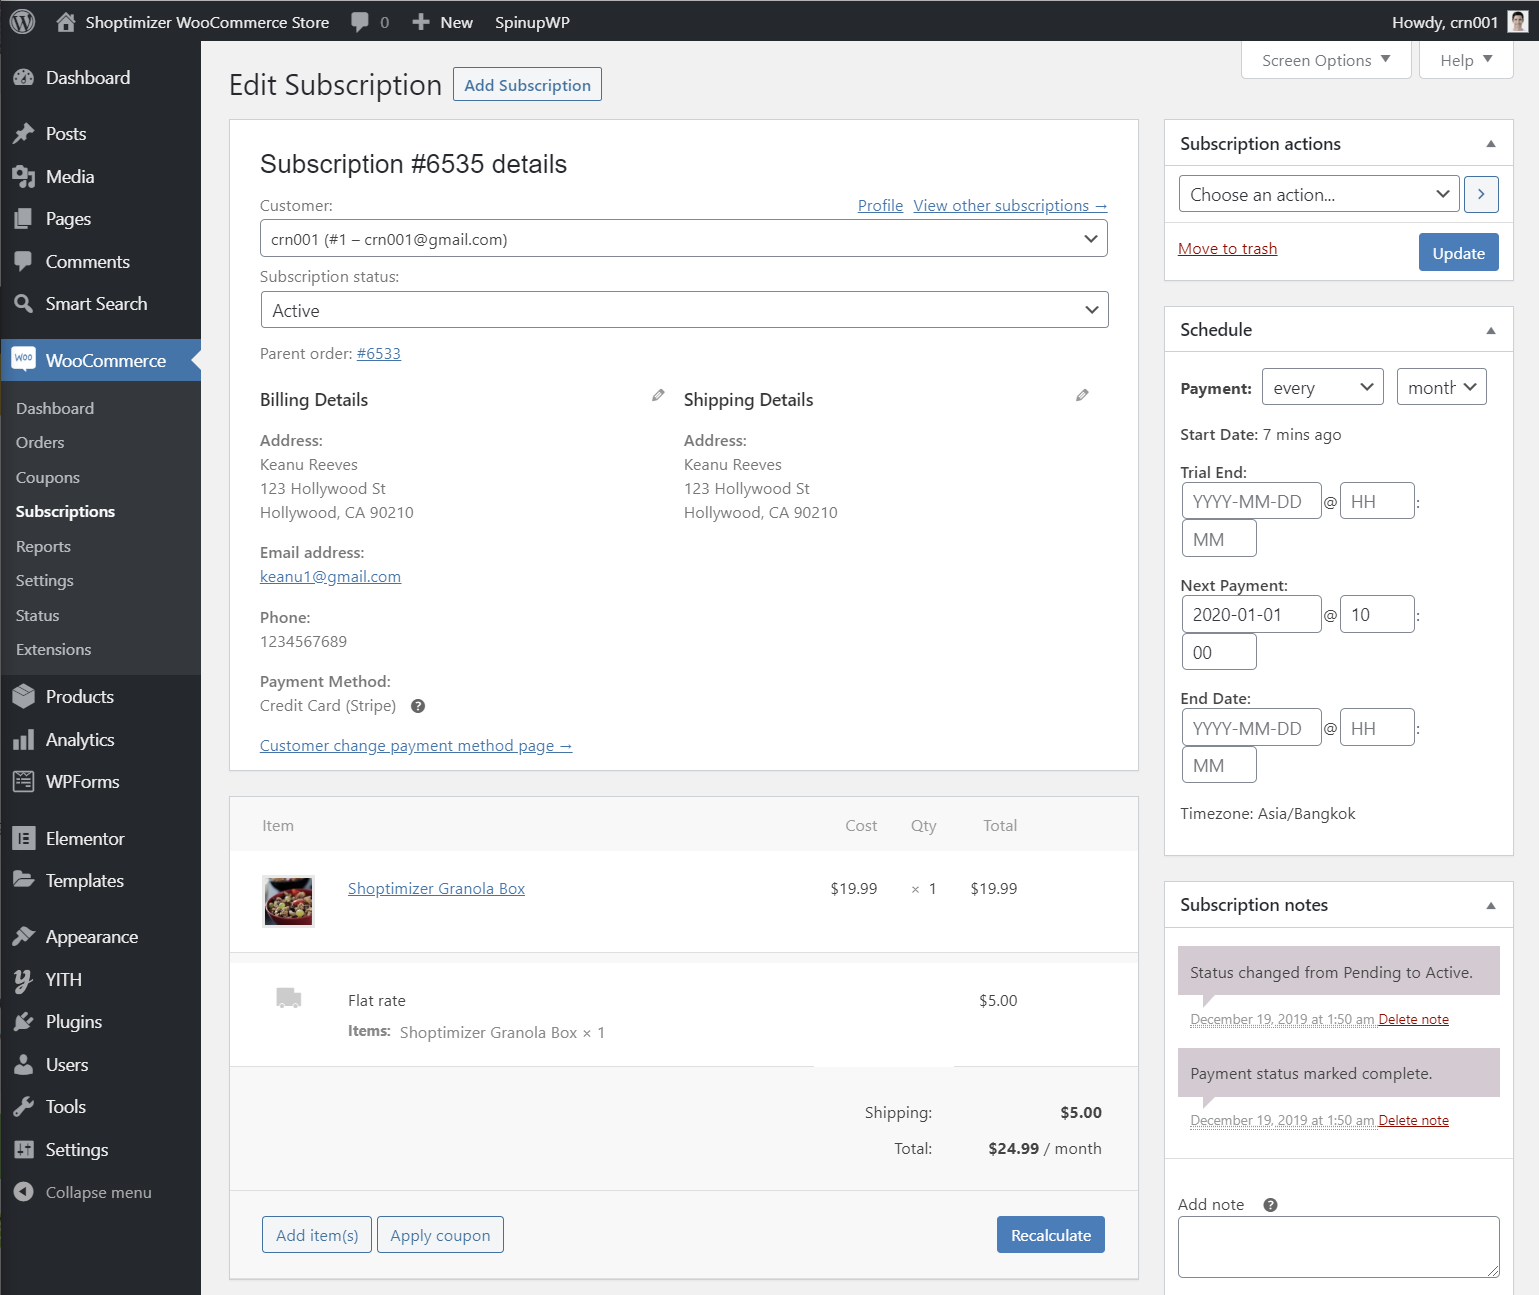
Task: Open parent order #6533 link
Action: click(x=379, y=353)
